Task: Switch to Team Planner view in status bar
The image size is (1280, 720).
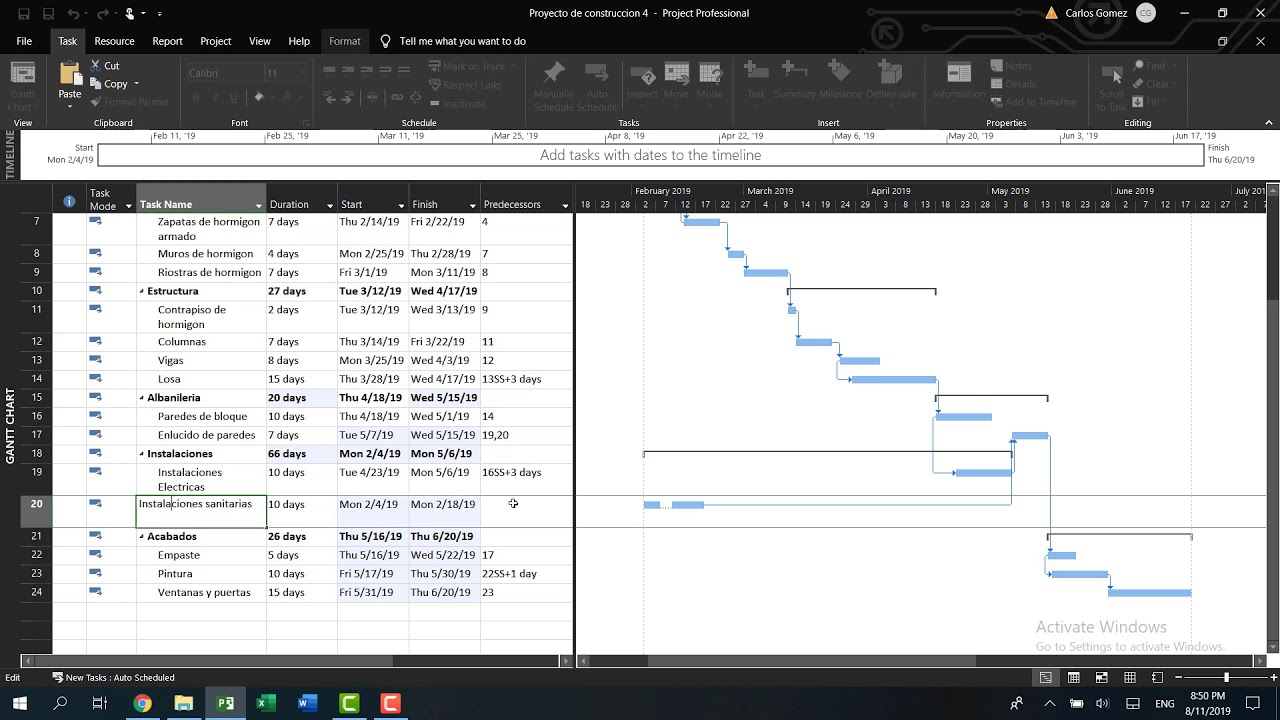Action: coord(1101,677)
